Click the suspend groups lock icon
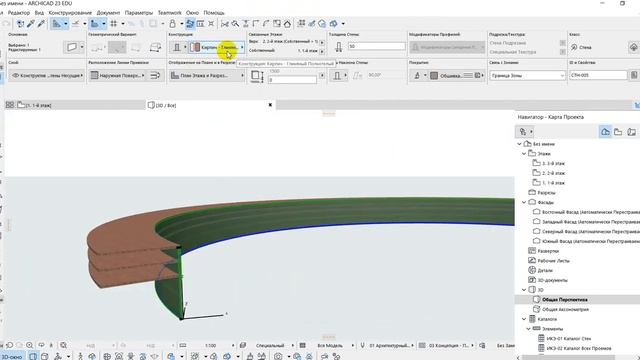The width and height of the screenshot is (640, 360). point(173,24)
